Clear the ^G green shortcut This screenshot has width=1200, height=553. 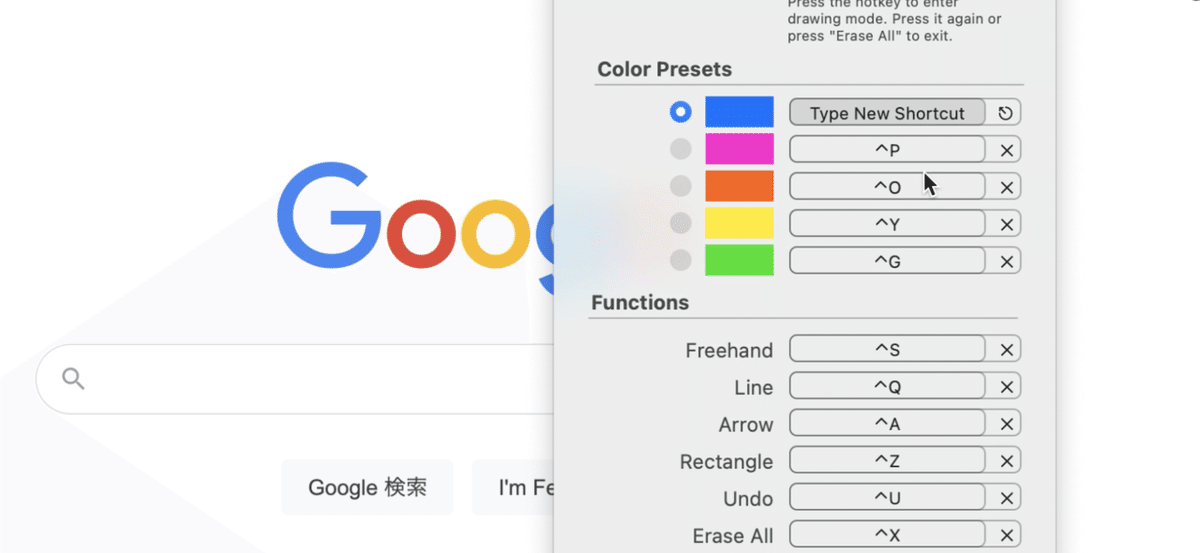1006,261
